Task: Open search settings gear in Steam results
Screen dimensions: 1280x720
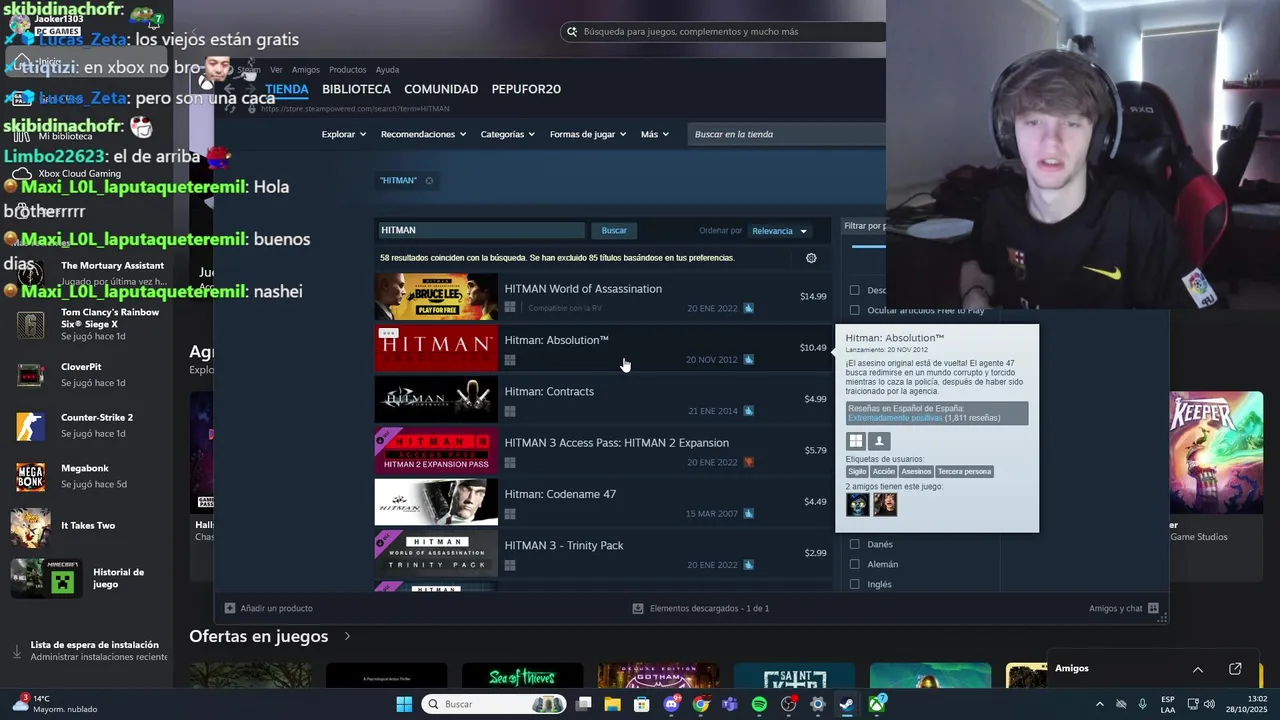Action: point(811,258)
